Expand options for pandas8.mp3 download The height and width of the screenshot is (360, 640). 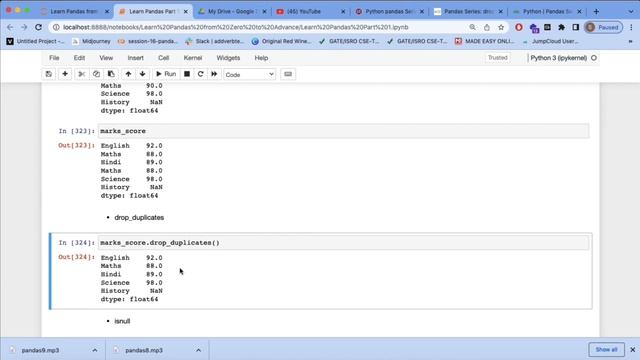point(198,350)
